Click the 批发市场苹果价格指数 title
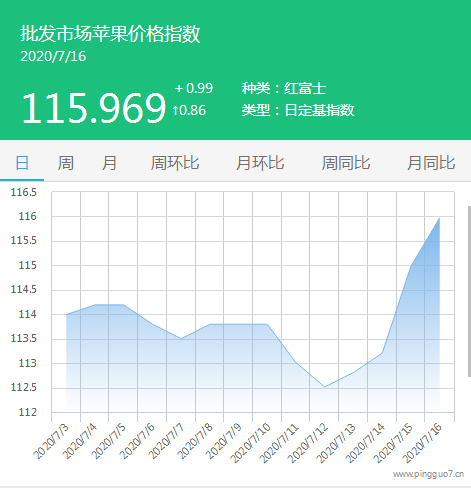The image size is (471, 488). click(110, 34)
